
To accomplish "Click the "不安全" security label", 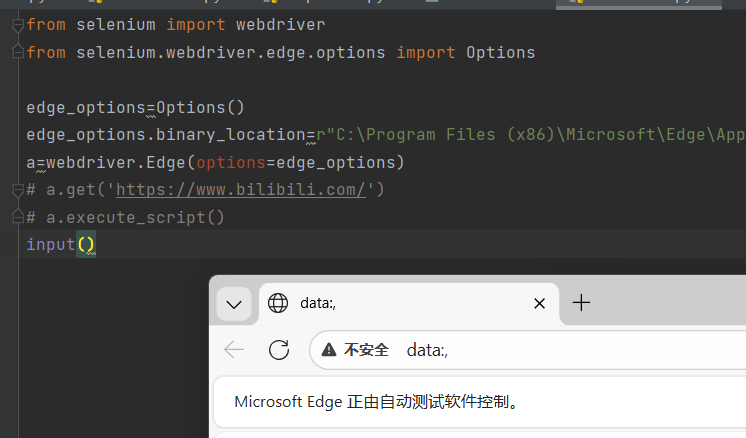I will [366, 350].
